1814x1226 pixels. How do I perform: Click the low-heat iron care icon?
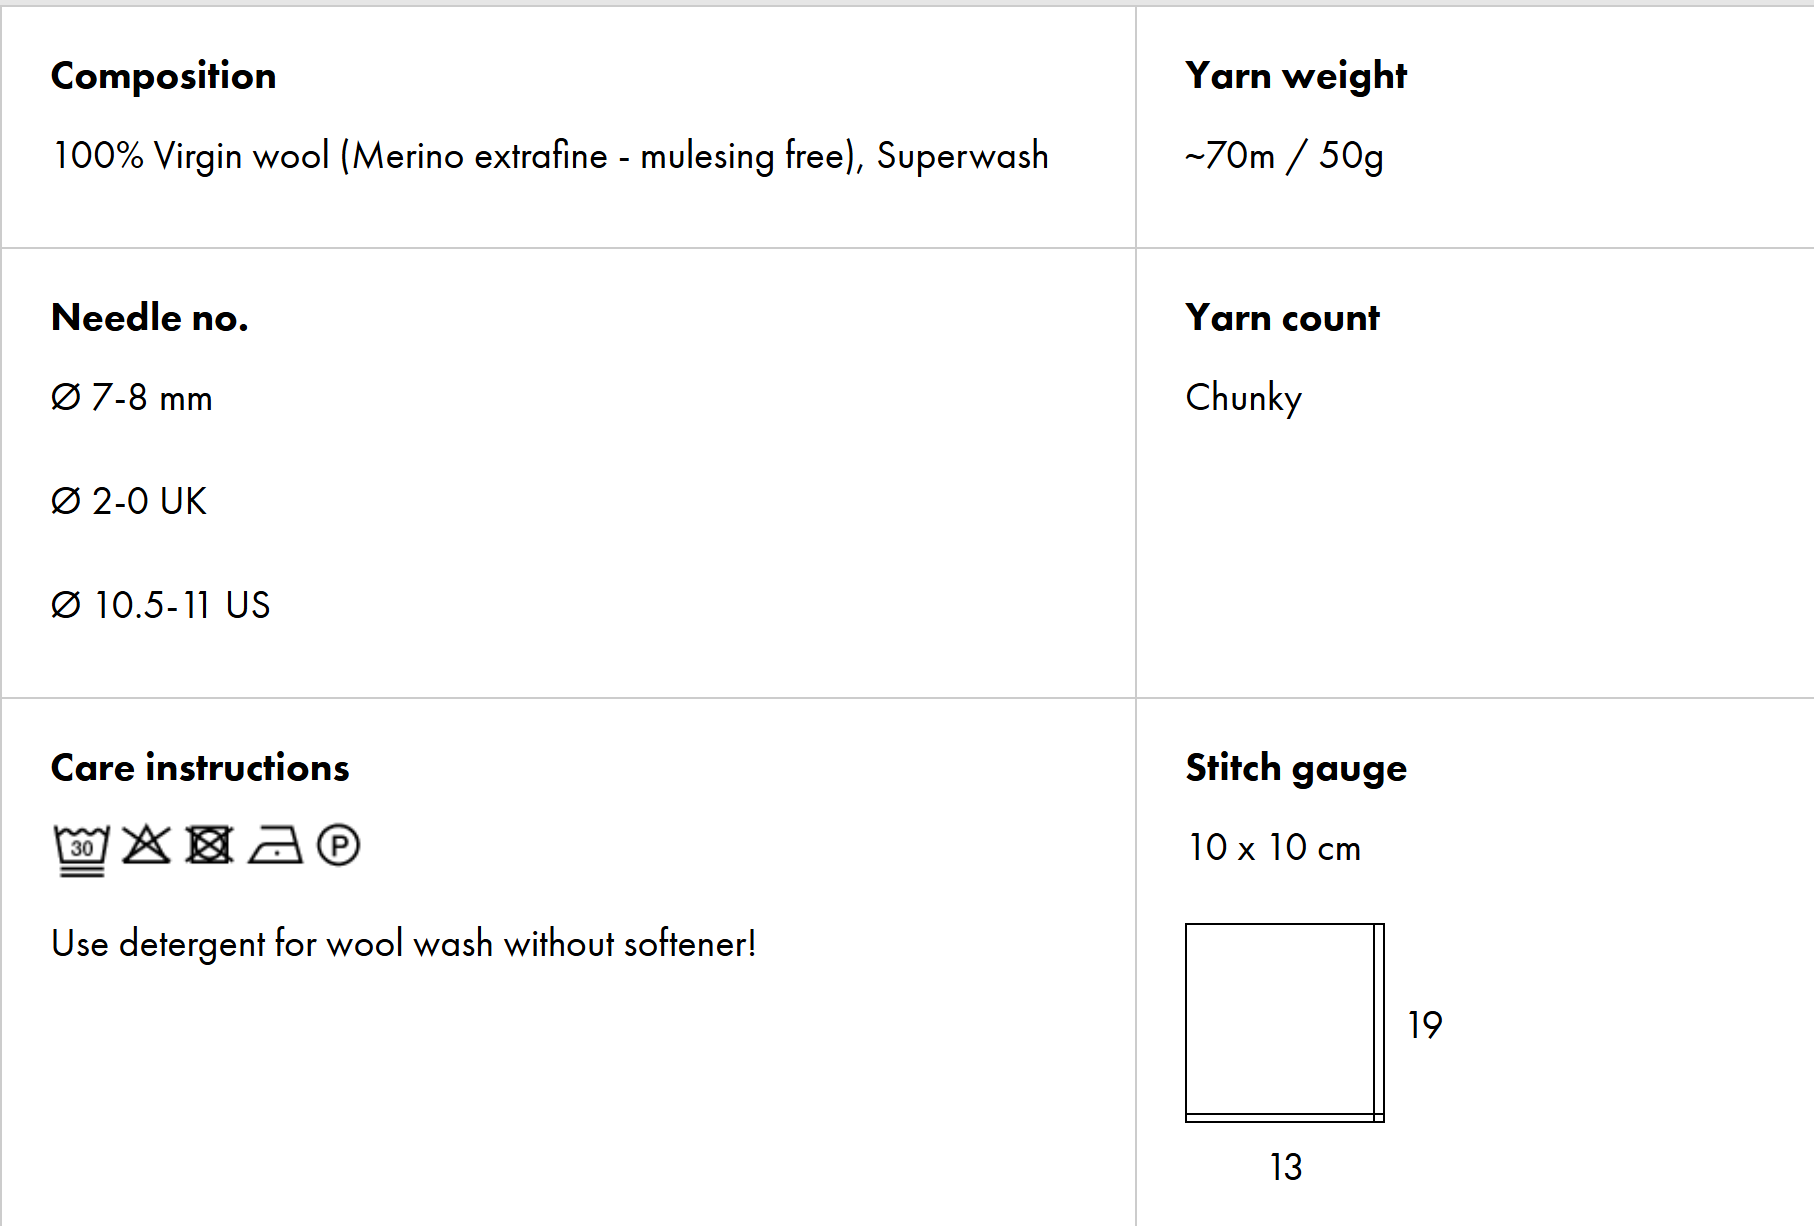[275, 846]
